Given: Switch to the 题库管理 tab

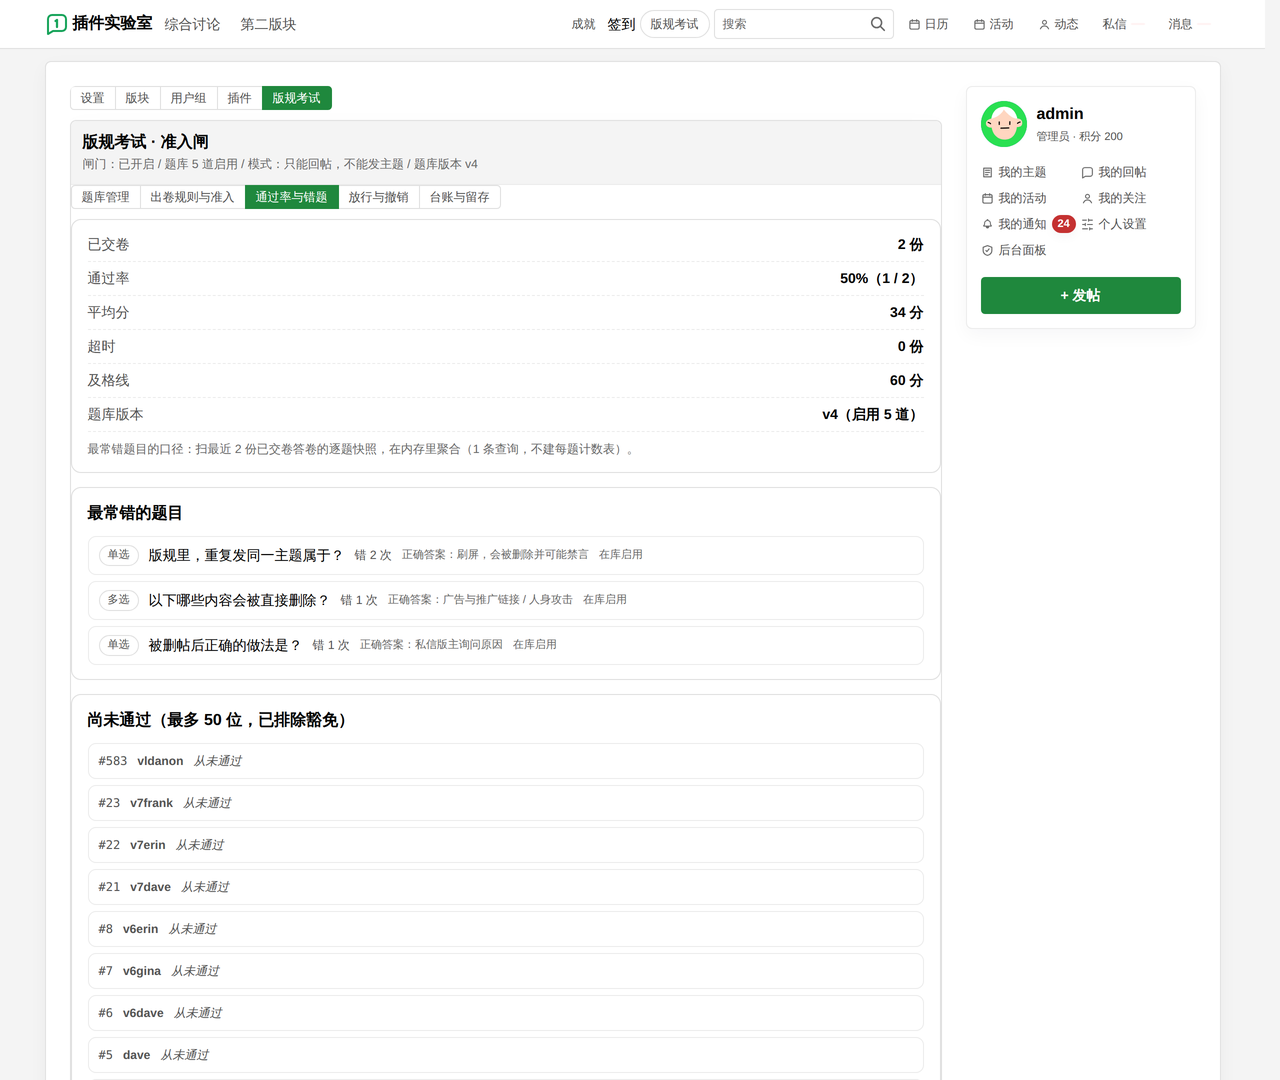Looking at the screenshot, I should [x=105, y=197].
